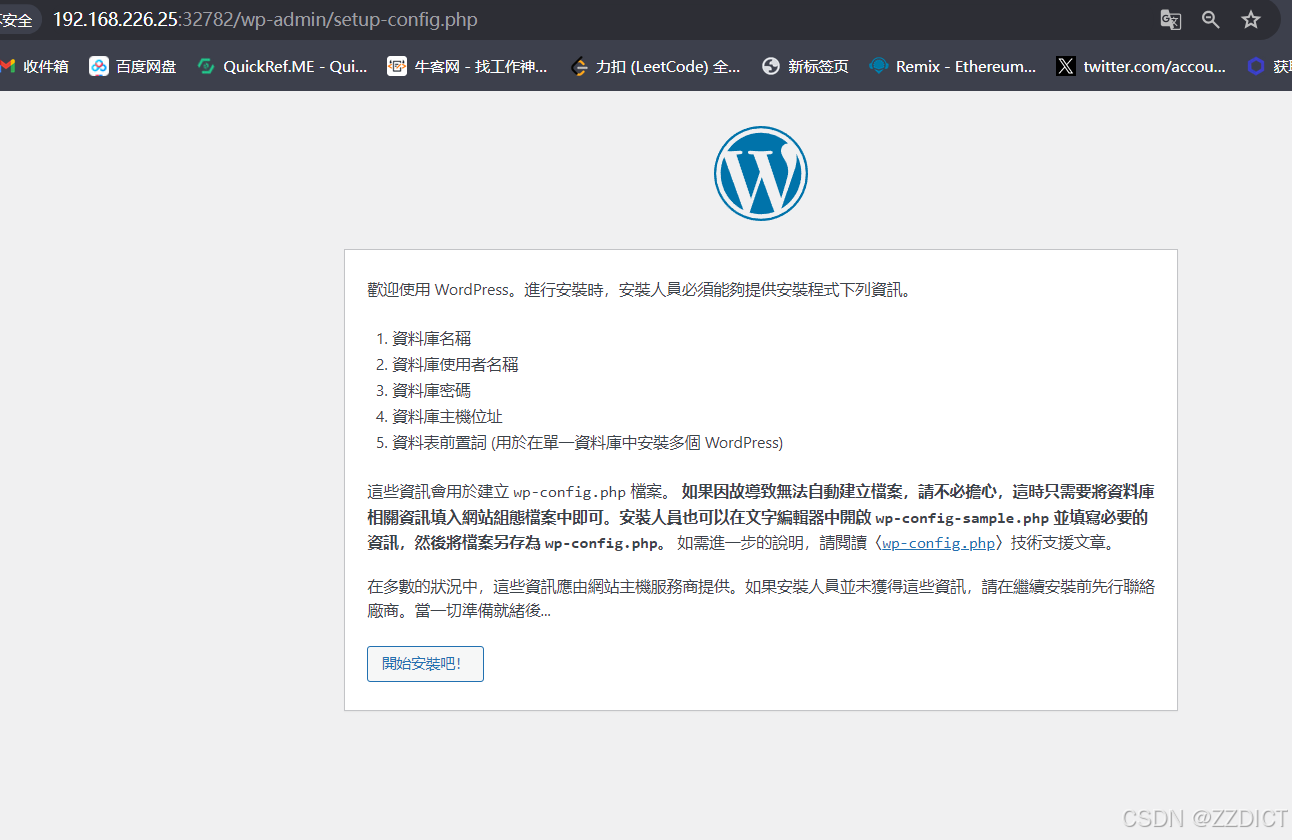Open the 新标签页 bookmark
Screen dimensions: 1292x840
805,66
